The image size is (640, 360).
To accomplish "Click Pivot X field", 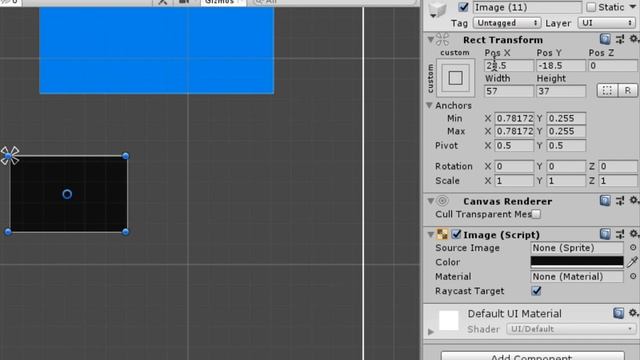I will click(514, 145).
